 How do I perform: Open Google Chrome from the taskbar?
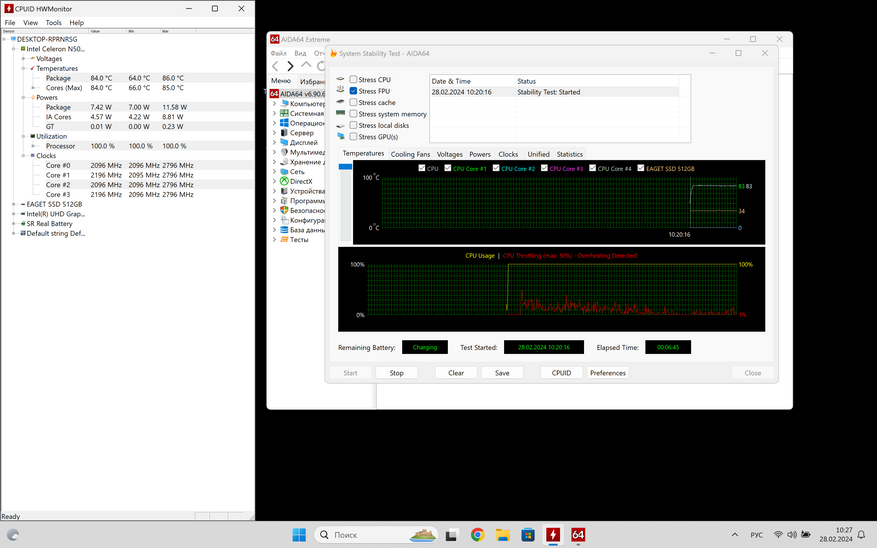[x=478, y=535]
